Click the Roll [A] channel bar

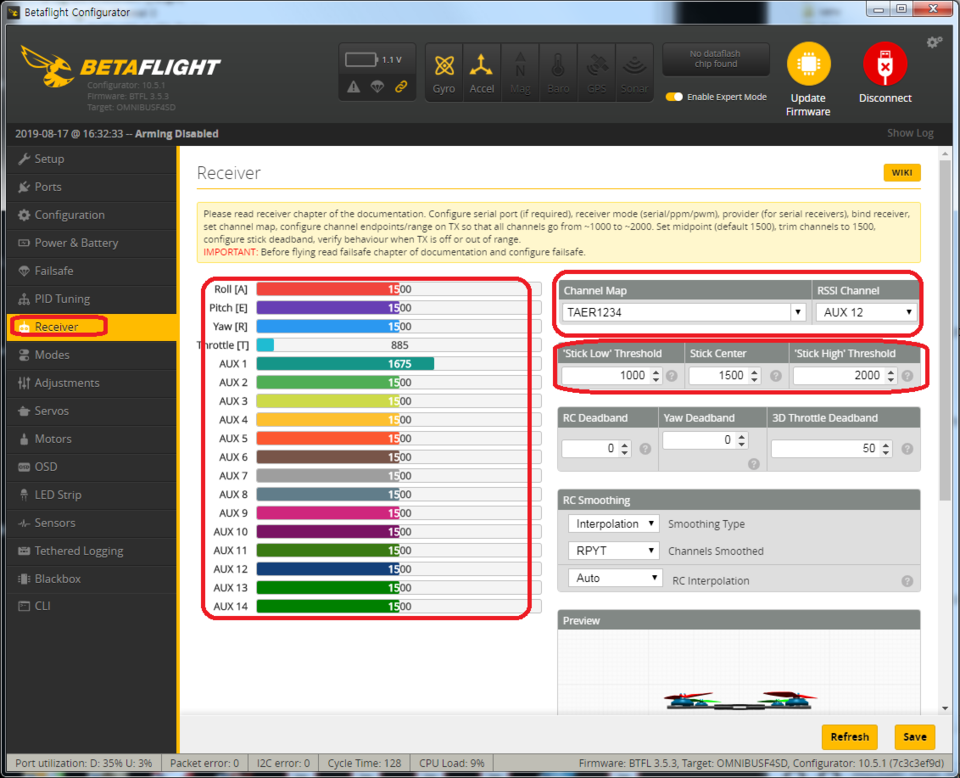399,289
